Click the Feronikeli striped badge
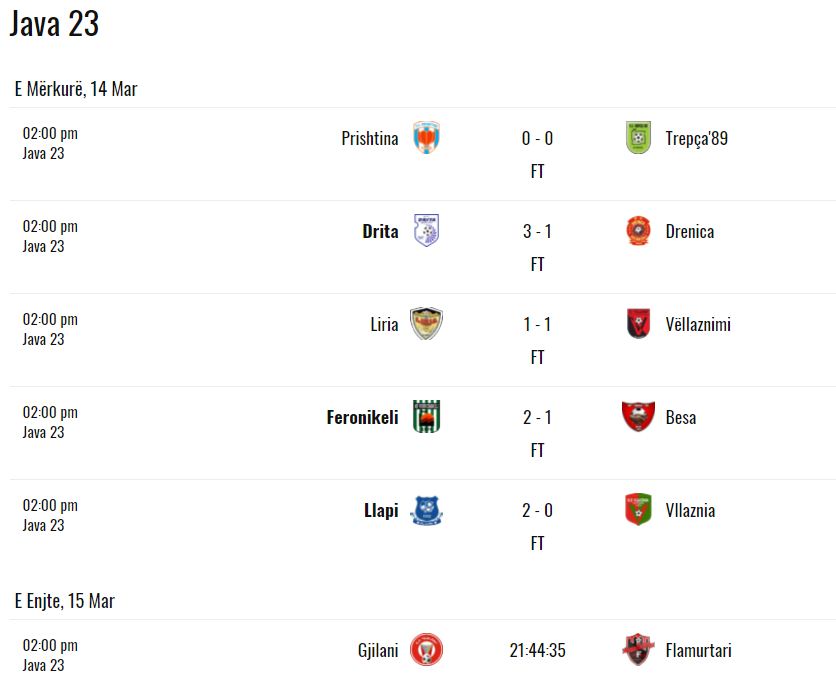This screenshot has height=696, width=836. click(427, 416)
